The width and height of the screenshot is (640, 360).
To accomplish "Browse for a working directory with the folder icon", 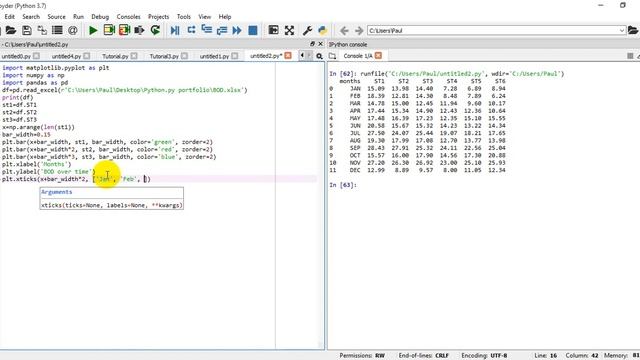I will click(x=633, y=30).
